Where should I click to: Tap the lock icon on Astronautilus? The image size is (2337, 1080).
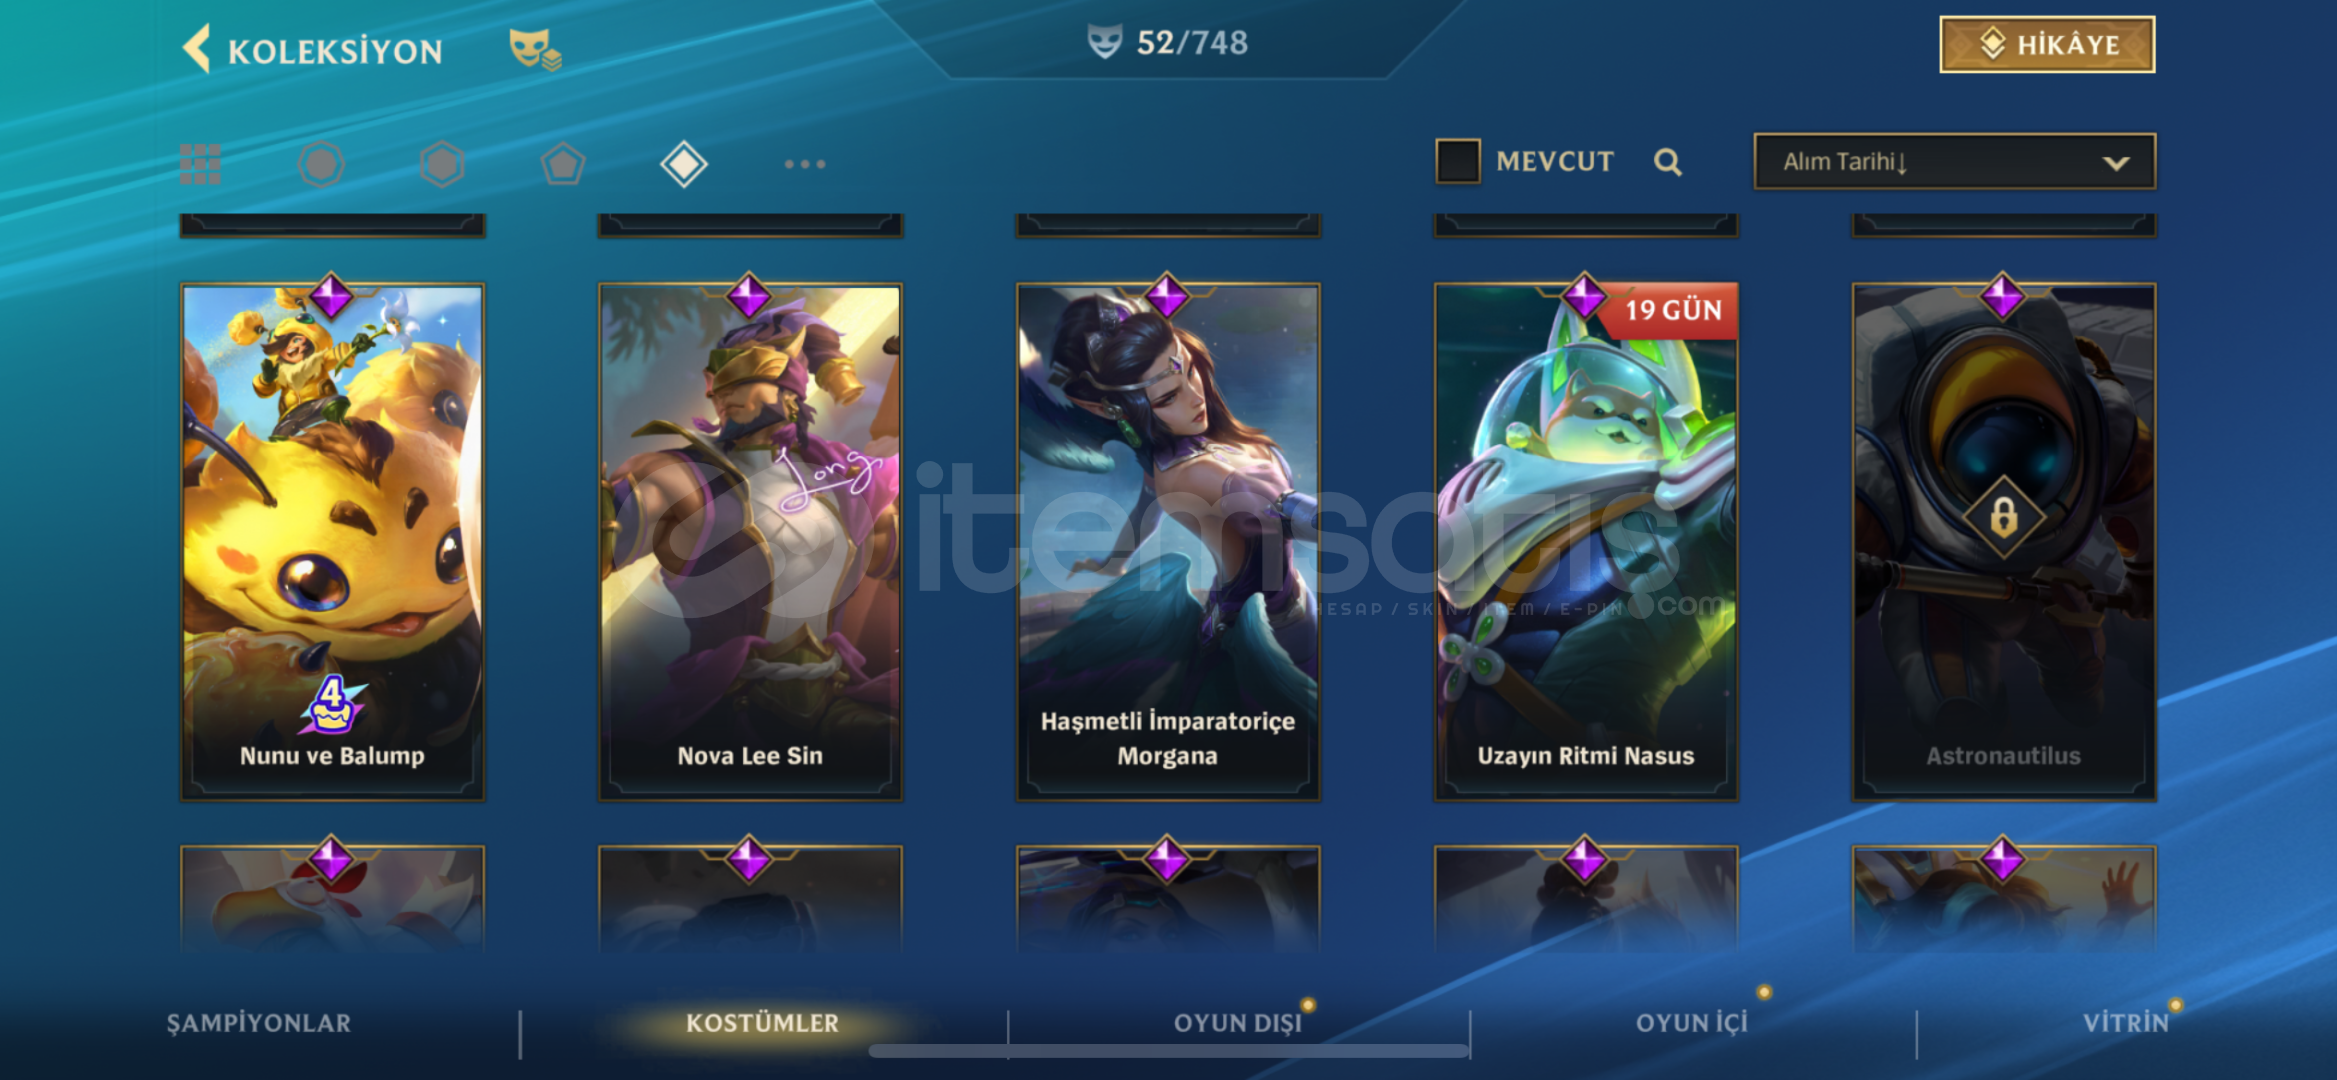tap(2003, 518)
